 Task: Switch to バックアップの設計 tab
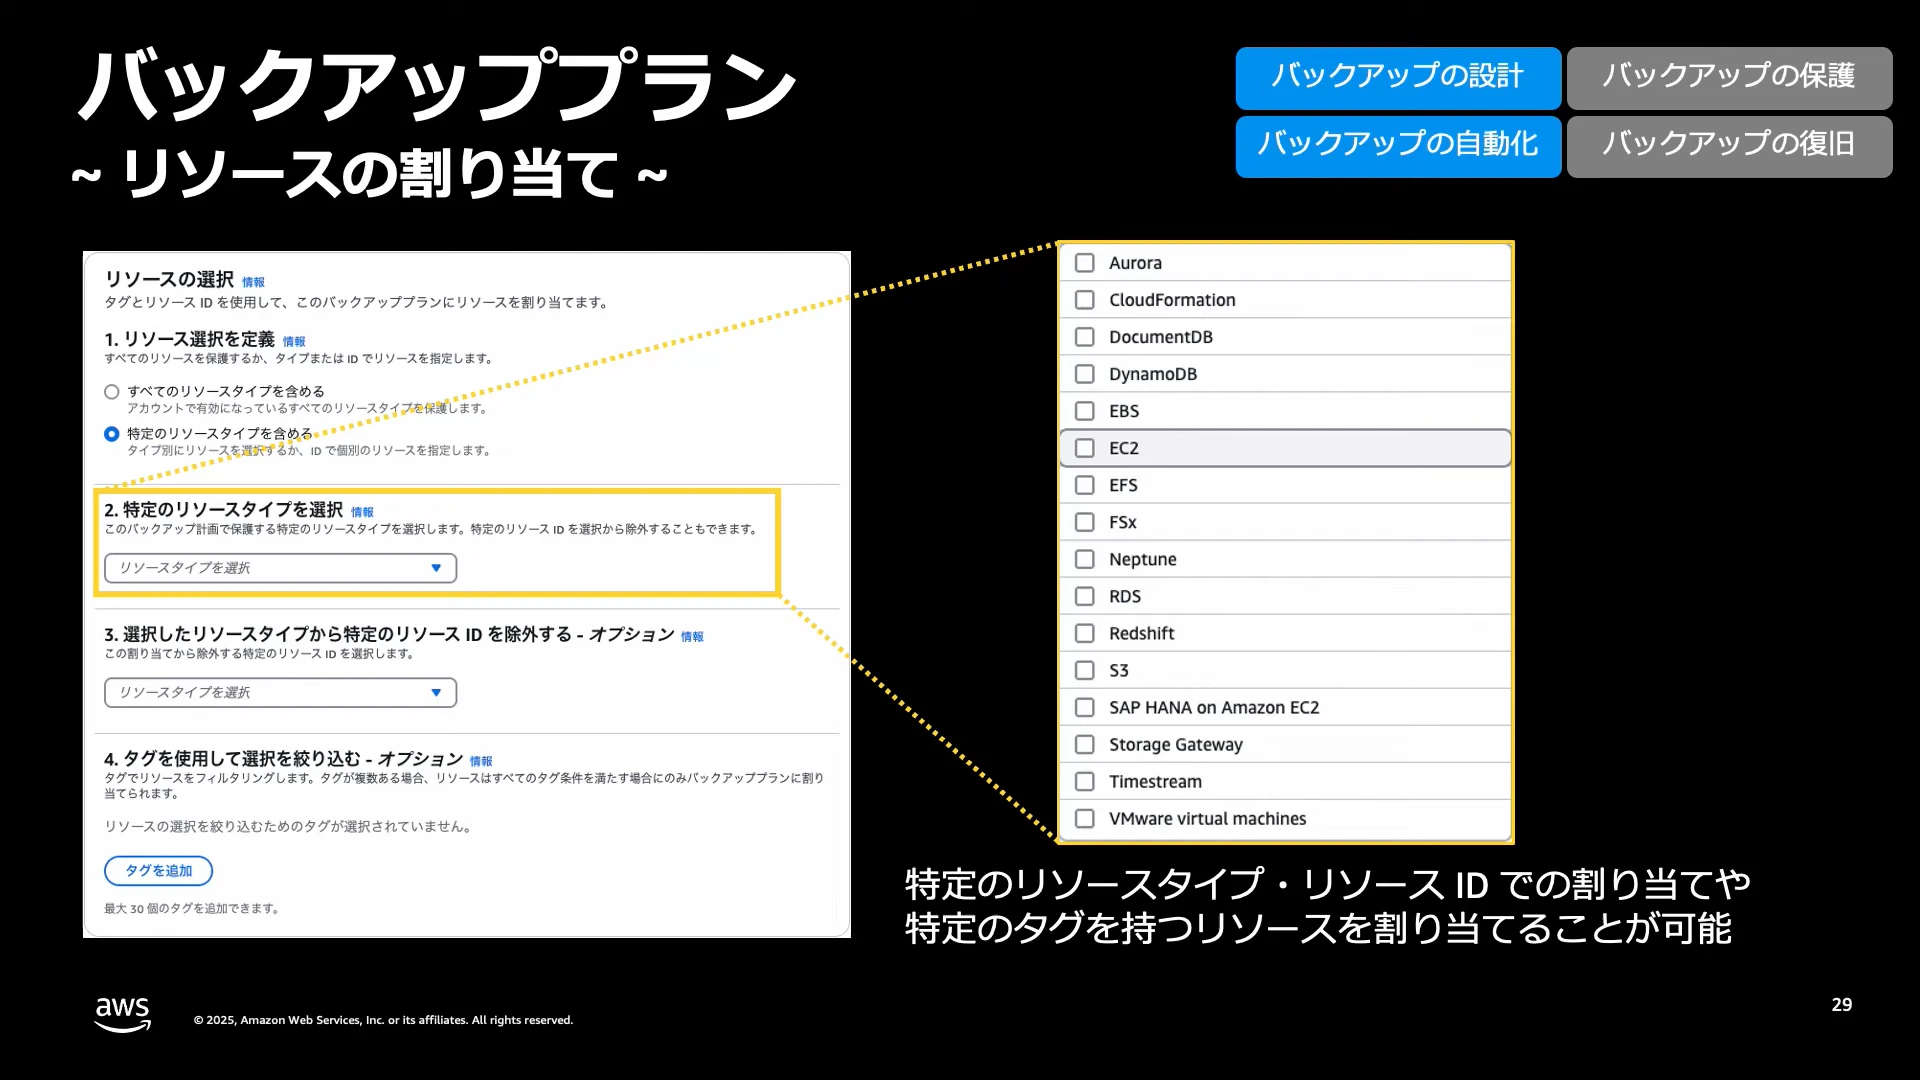click(1398, 78)
